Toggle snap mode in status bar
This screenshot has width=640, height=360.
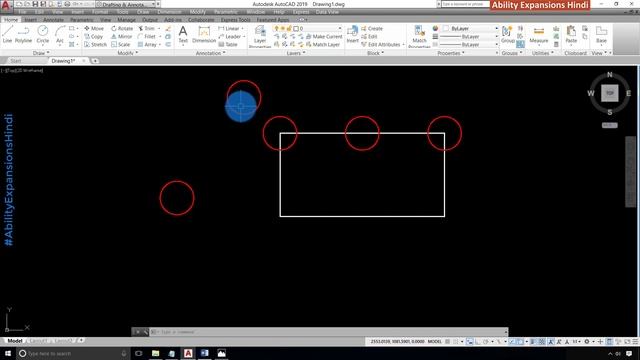coord(456,342)
